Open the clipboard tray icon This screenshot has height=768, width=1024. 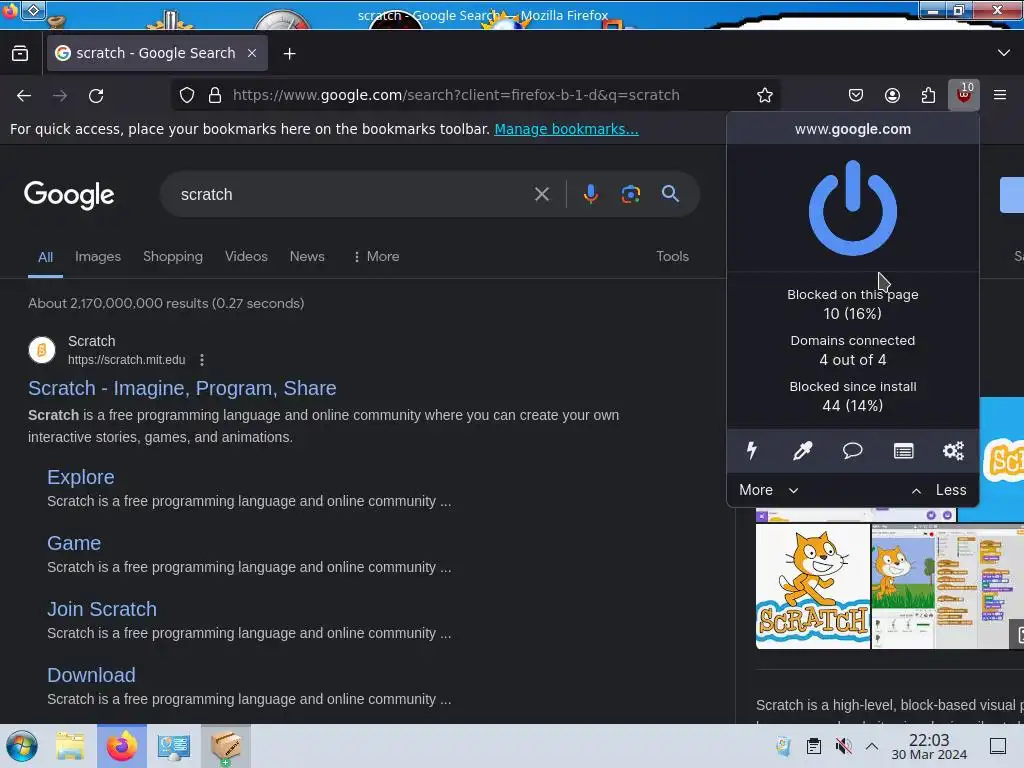tap(814, 746)
